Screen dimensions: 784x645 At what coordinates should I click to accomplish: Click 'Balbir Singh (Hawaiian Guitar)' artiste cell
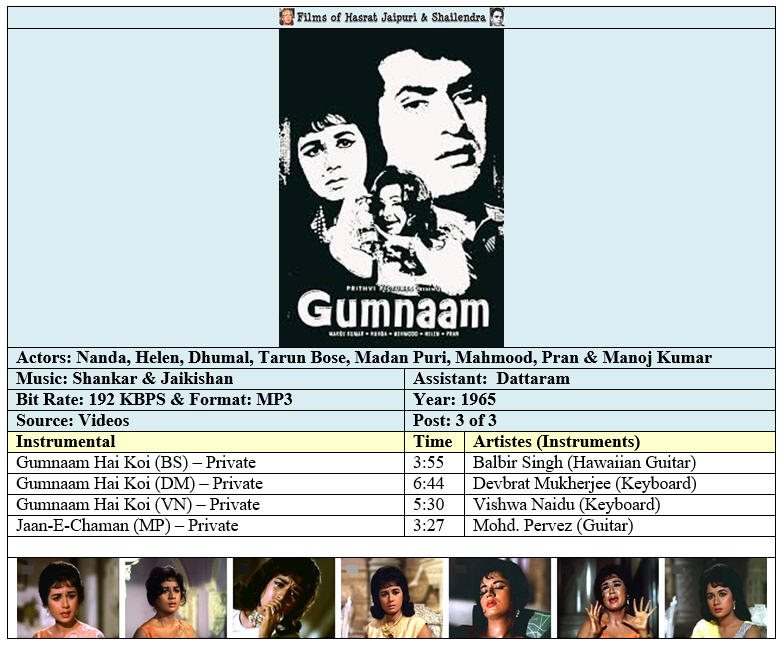620,463
